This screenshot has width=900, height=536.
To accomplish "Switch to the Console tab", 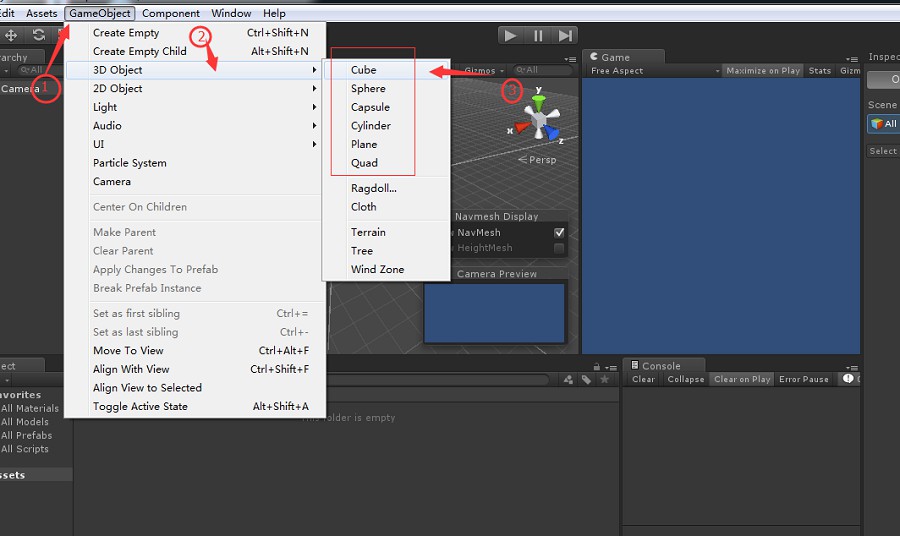I will tap(663, 366).
